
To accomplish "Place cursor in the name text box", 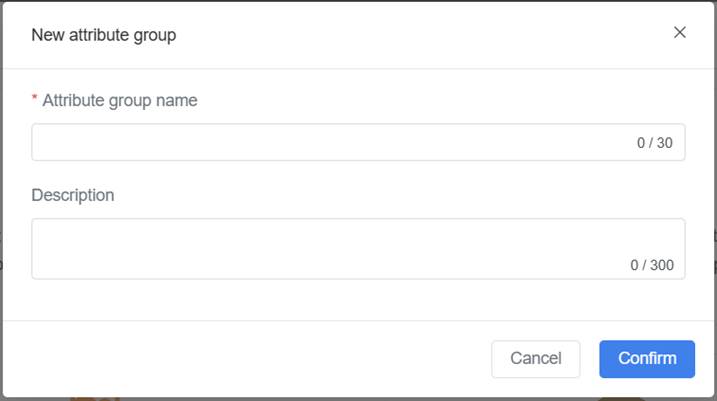I will [x=300, y=142].
